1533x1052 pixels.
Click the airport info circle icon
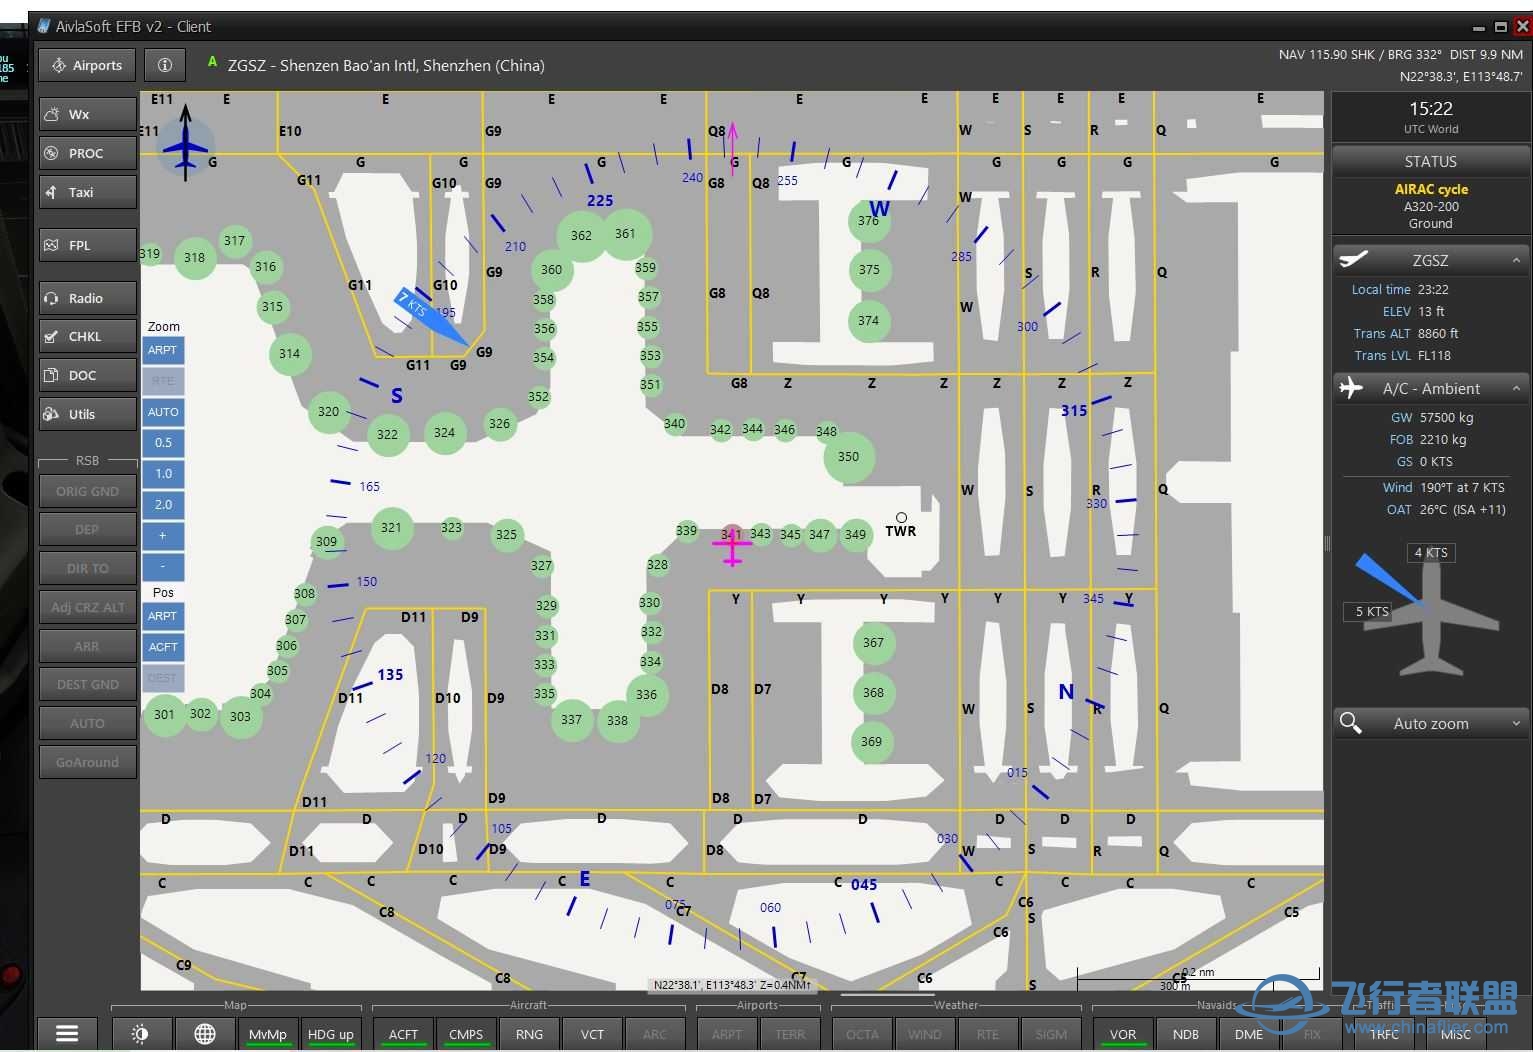click(x=164, y=64)
